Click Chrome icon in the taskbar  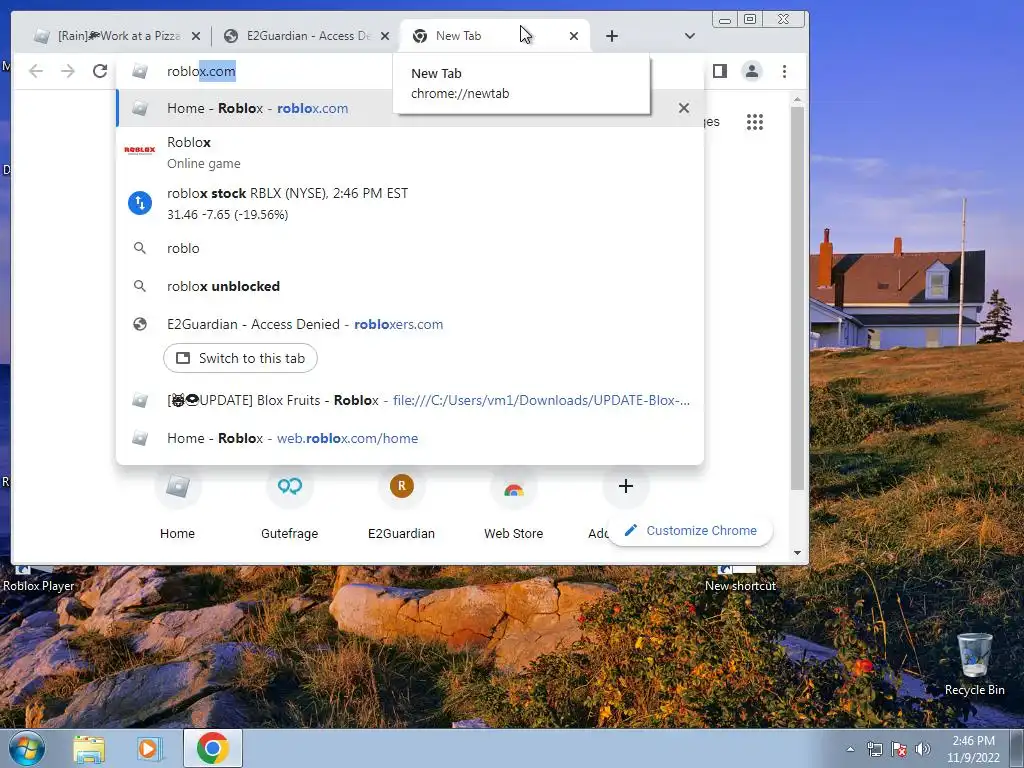click(213, 748)
